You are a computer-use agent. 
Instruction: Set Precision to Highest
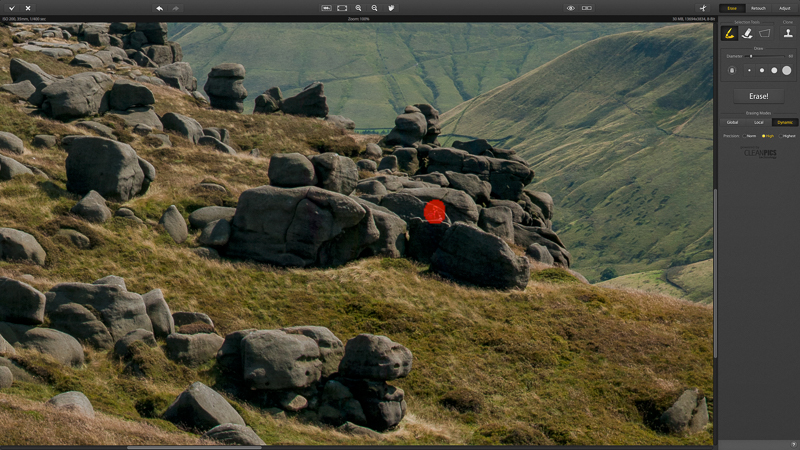pos(787,135)
